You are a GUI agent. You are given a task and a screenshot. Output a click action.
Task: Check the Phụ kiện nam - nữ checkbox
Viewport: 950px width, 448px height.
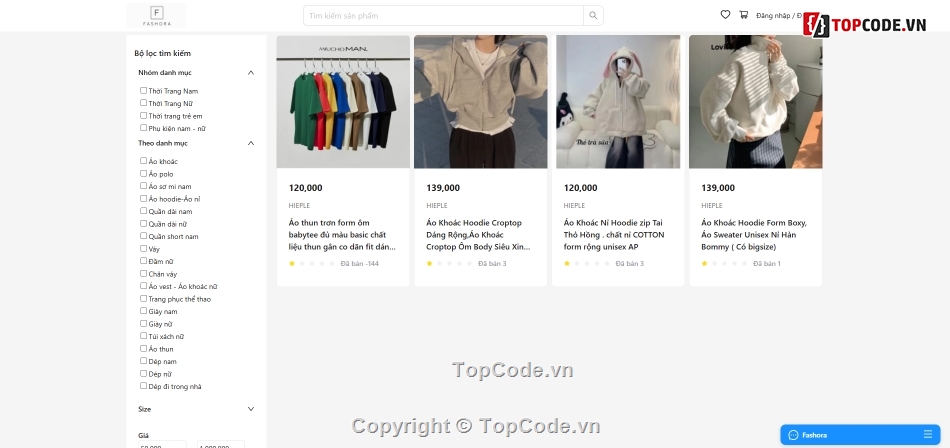pyautogui.click(x=144, y=128)
